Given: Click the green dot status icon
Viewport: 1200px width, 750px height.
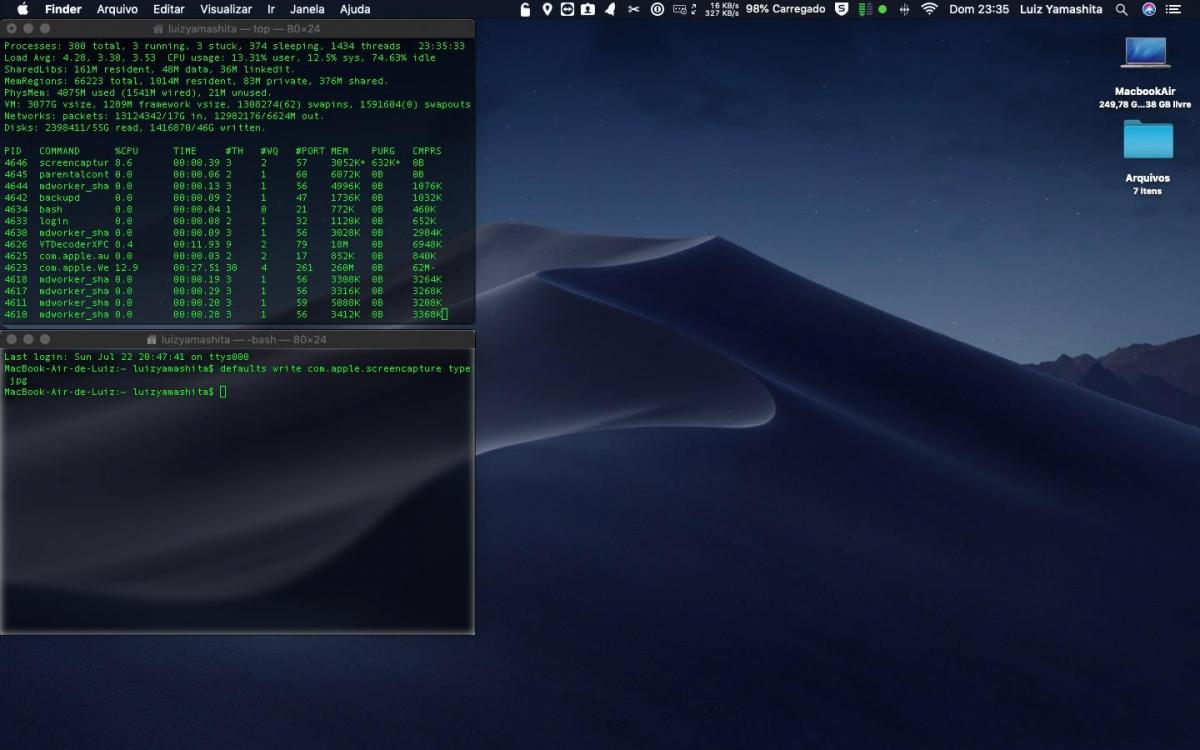Looking at the screenshot, I should coord(882,9).
